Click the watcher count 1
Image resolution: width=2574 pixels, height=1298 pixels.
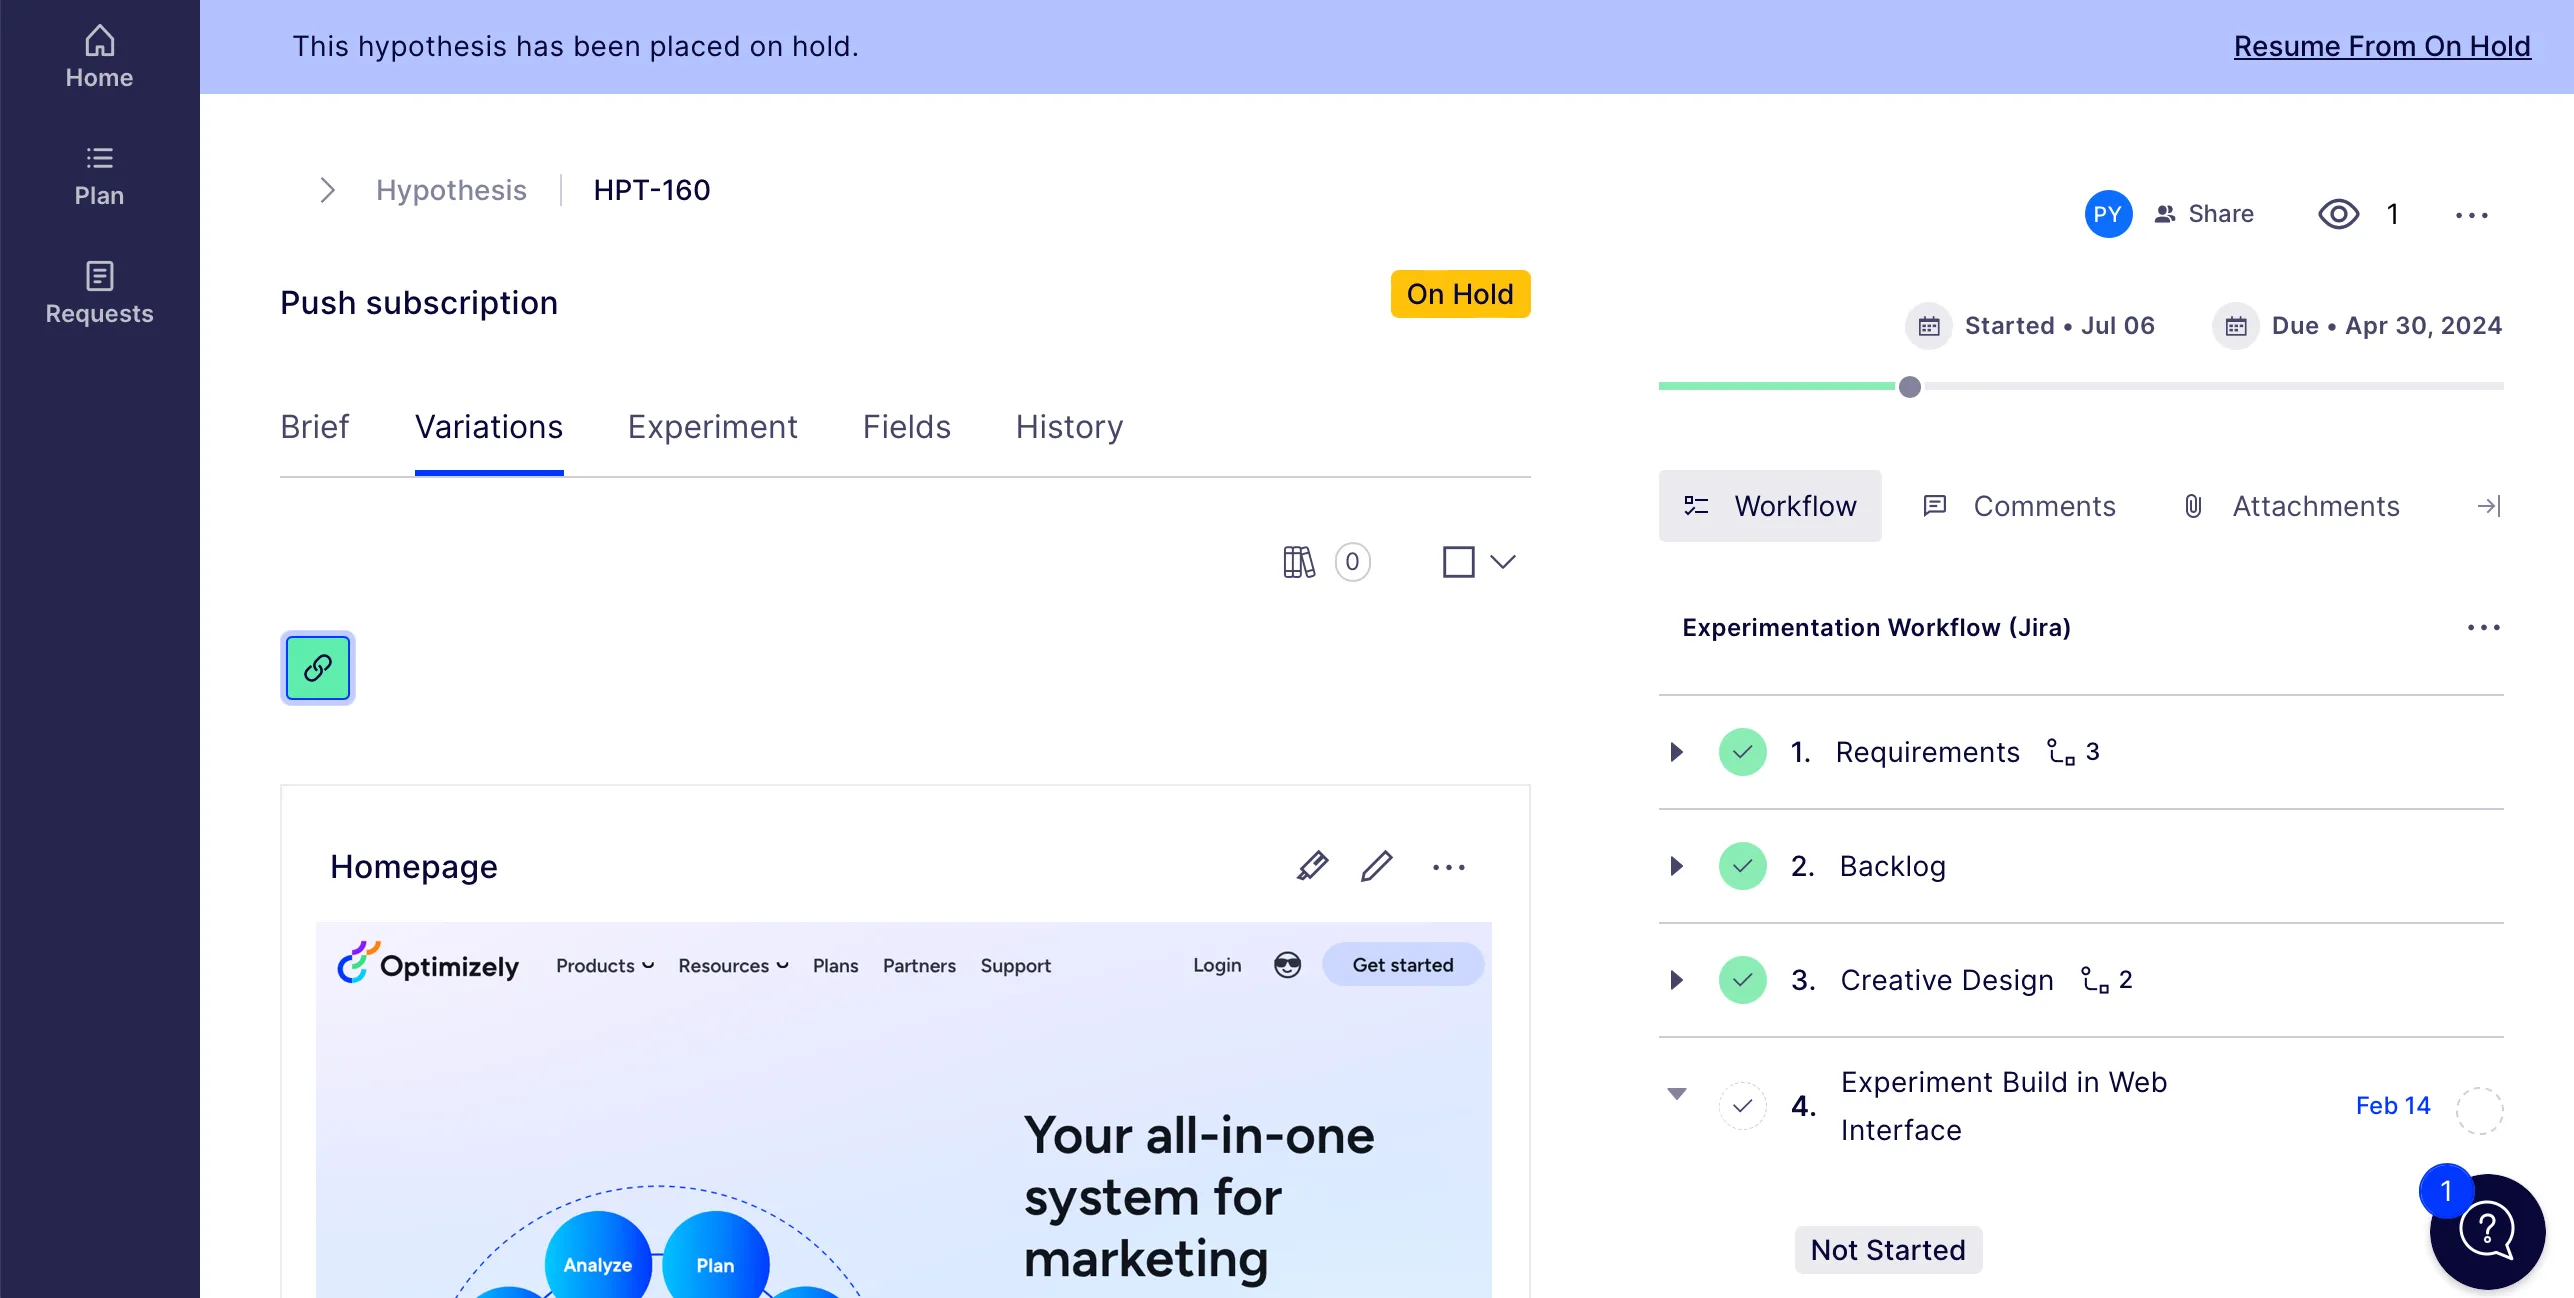click(x=2393, y=214)
